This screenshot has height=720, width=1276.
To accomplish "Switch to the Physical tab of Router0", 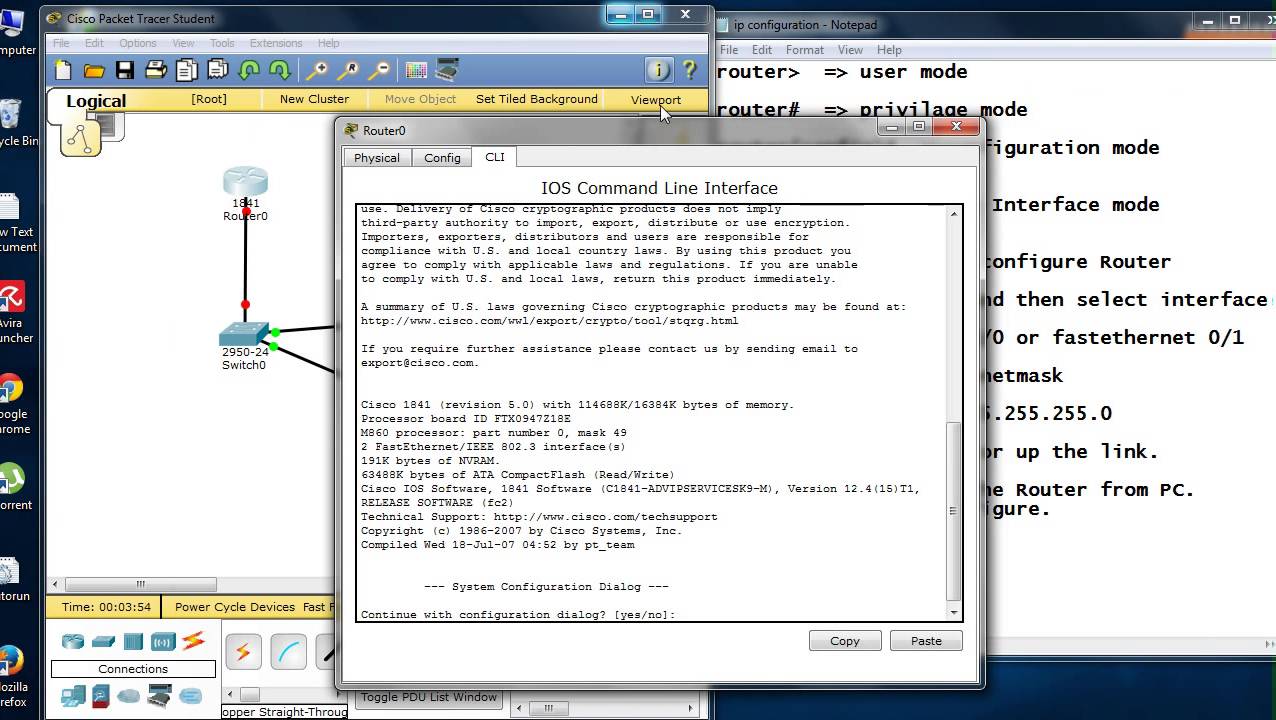I will [x=377, y=158].
